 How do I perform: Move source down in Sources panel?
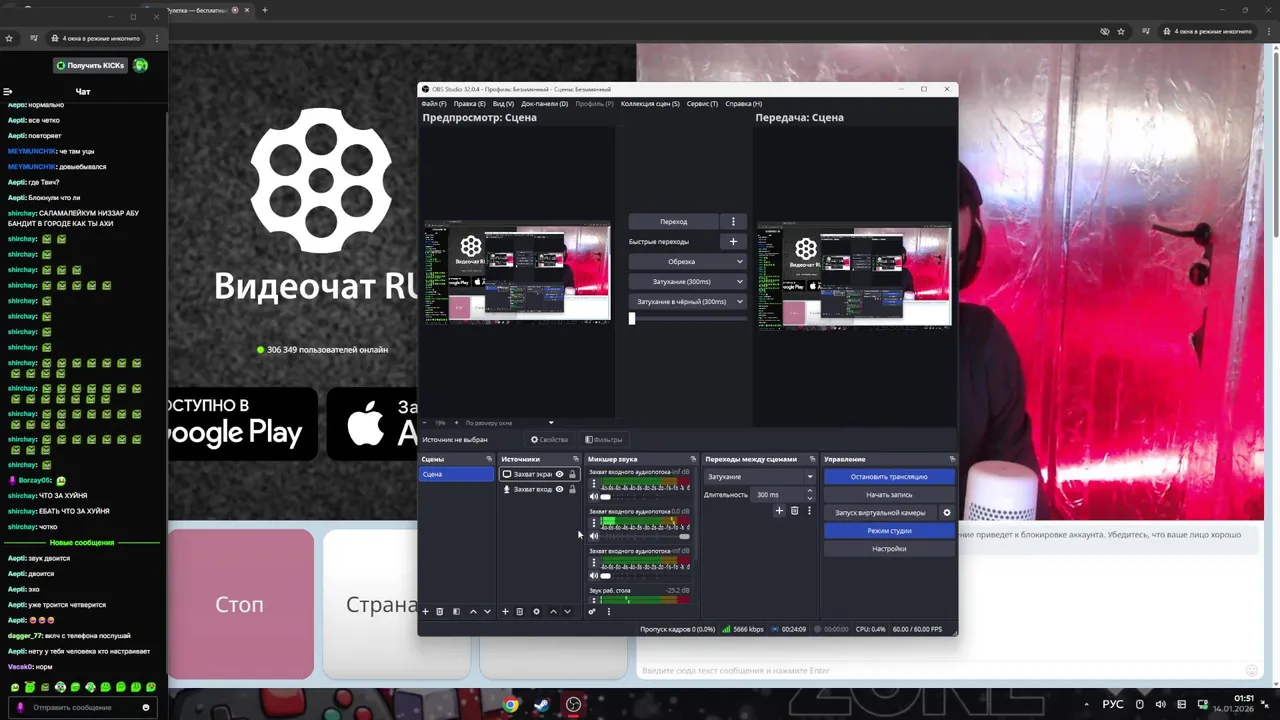(x=567, y=611)
